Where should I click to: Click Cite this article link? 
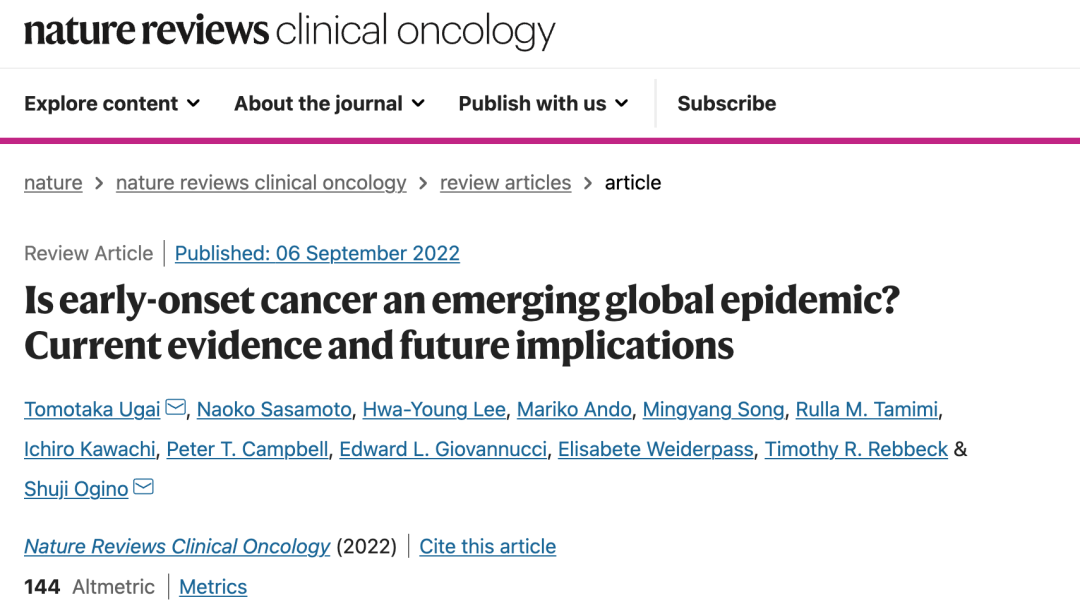tap(487, 546)
